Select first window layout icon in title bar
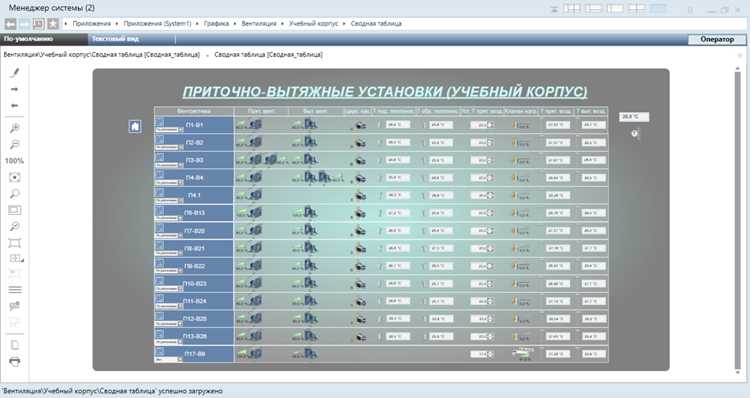 click(x=572, y=9)
